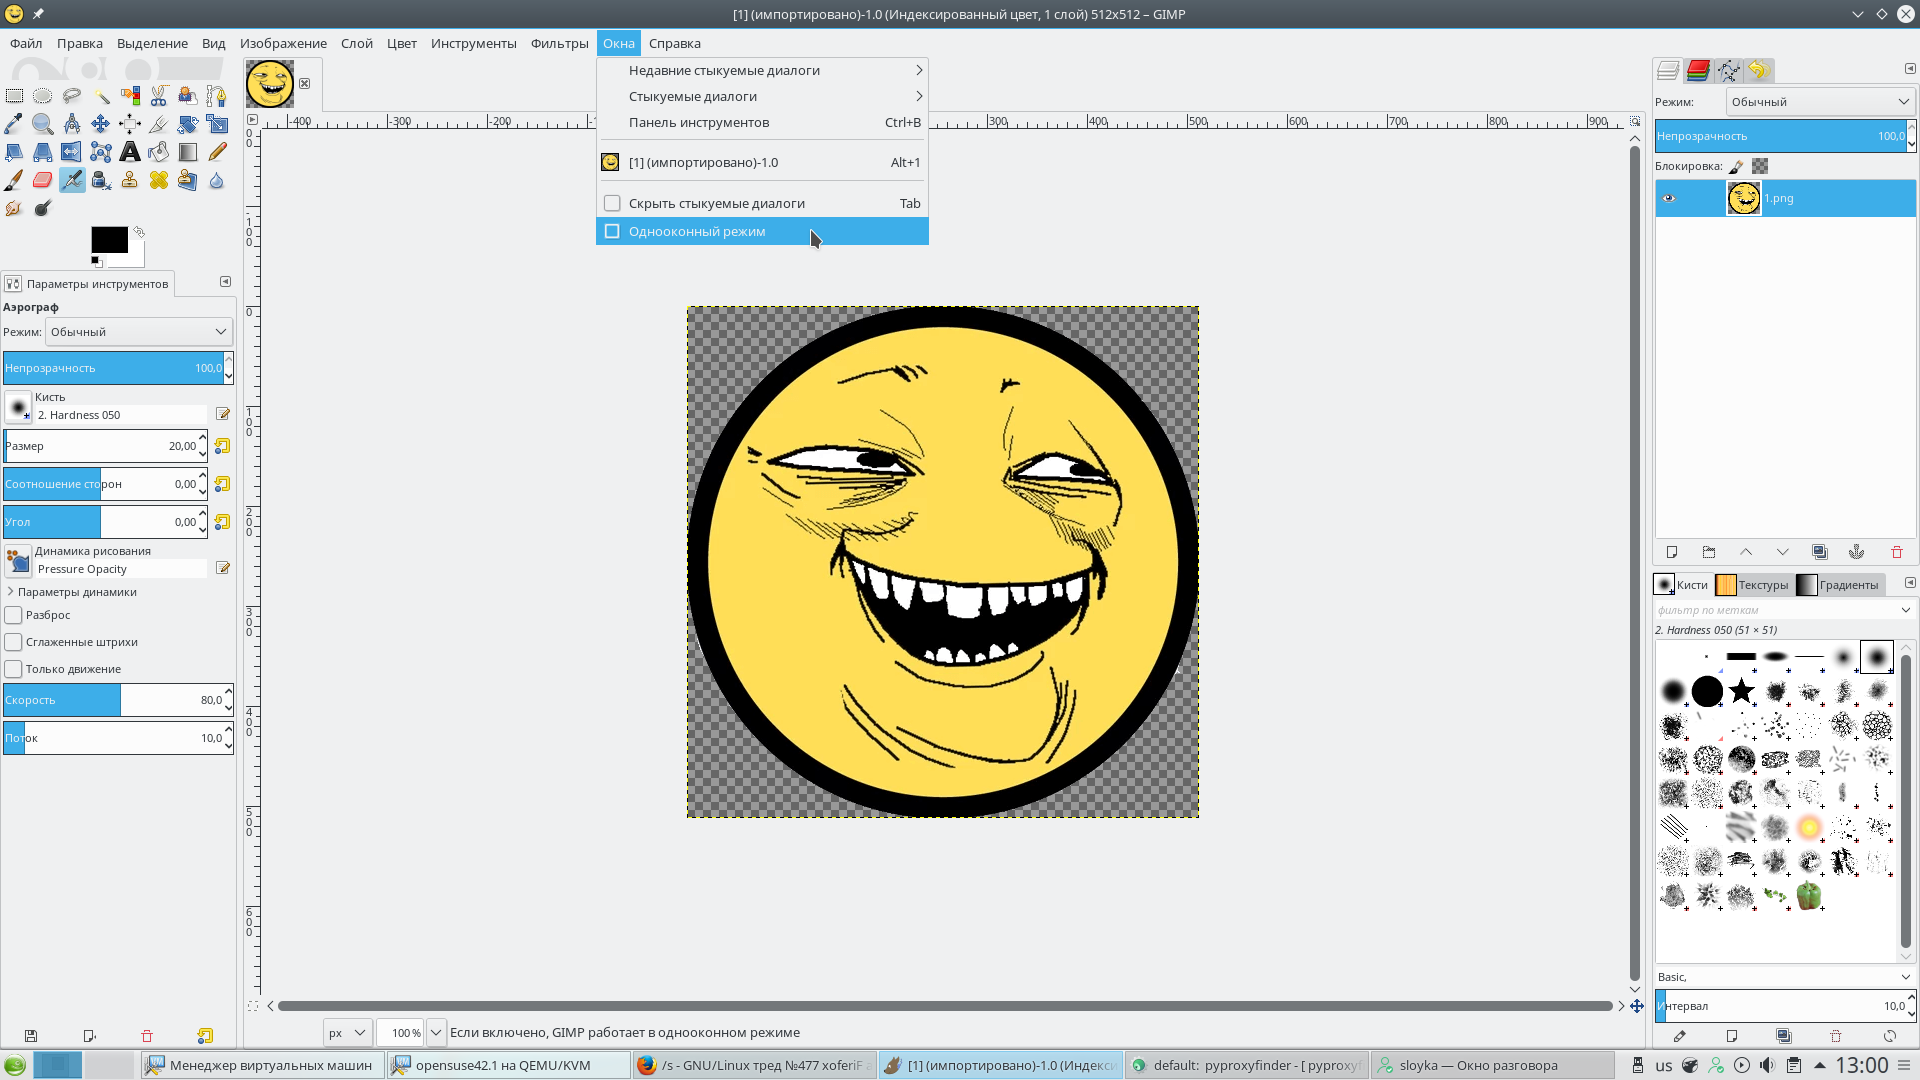Viewport: 1920px width, 1080px height.
Task: Open the Файл menu
Action: tap(26, 43)
